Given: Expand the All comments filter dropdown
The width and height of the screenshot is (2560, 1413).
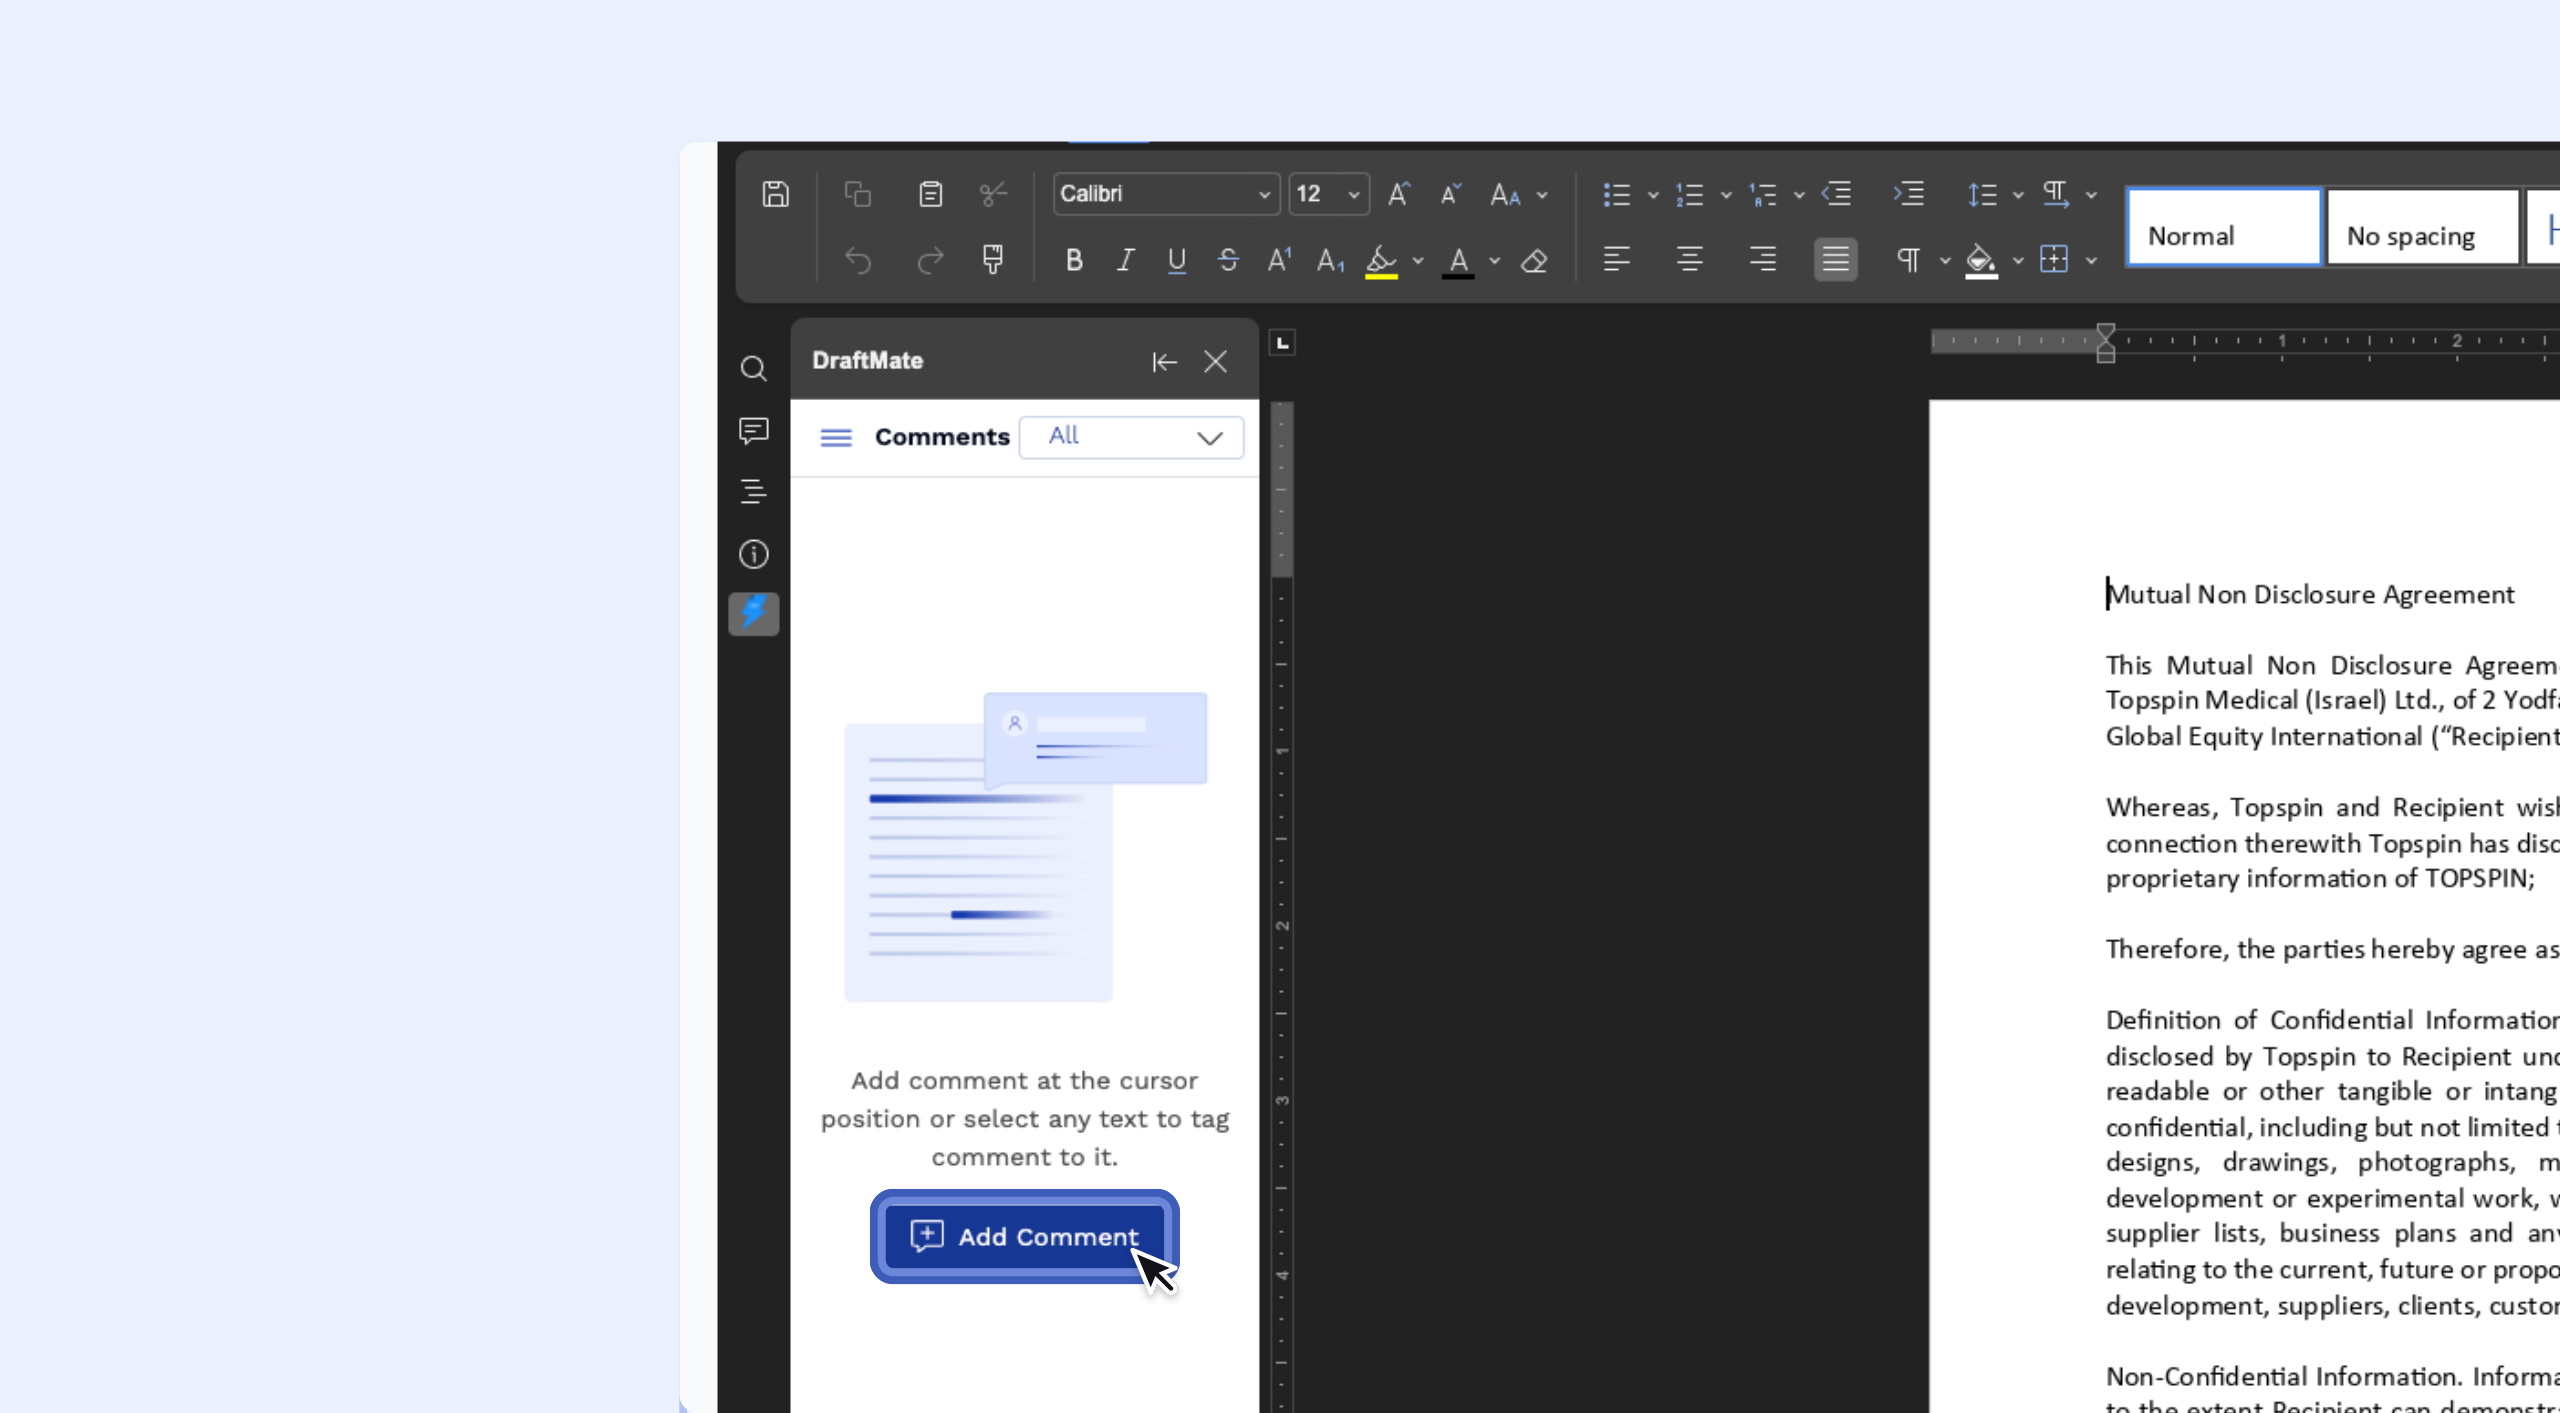Looking at the screenshot, I should (x=1132, y=437).
